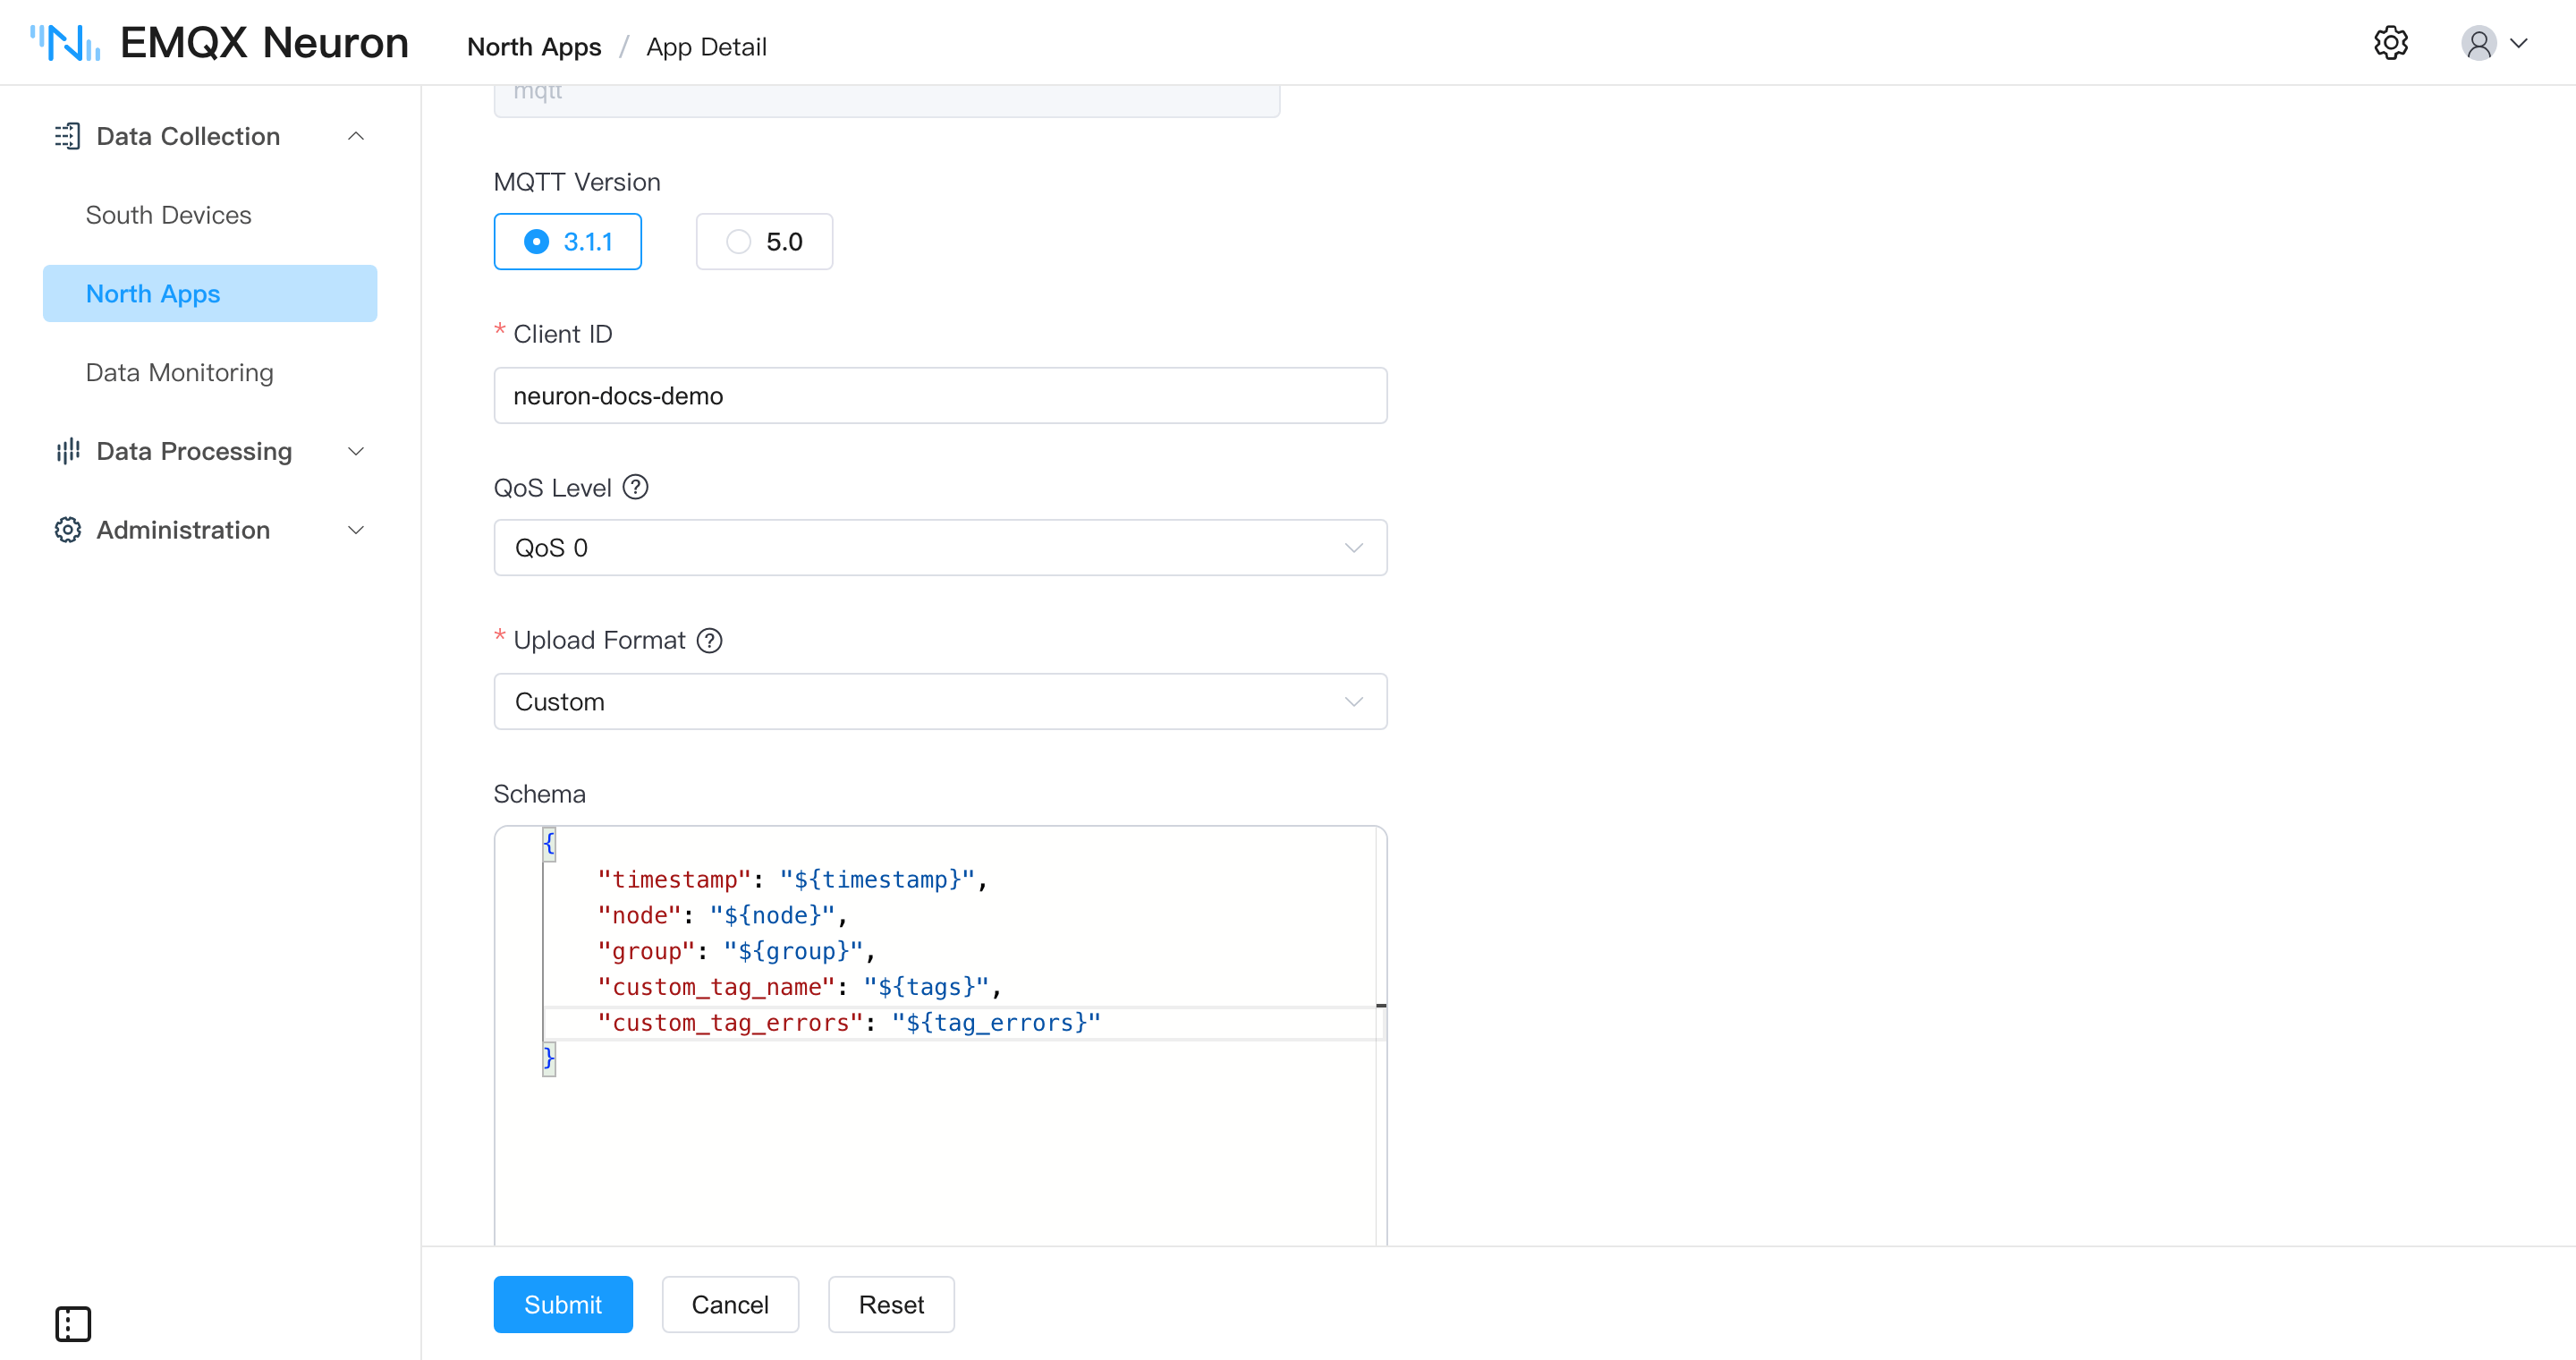Select MQTT Version 5.0 radio button
Screen dimensions: 2576x1360
tap(764, 241)
